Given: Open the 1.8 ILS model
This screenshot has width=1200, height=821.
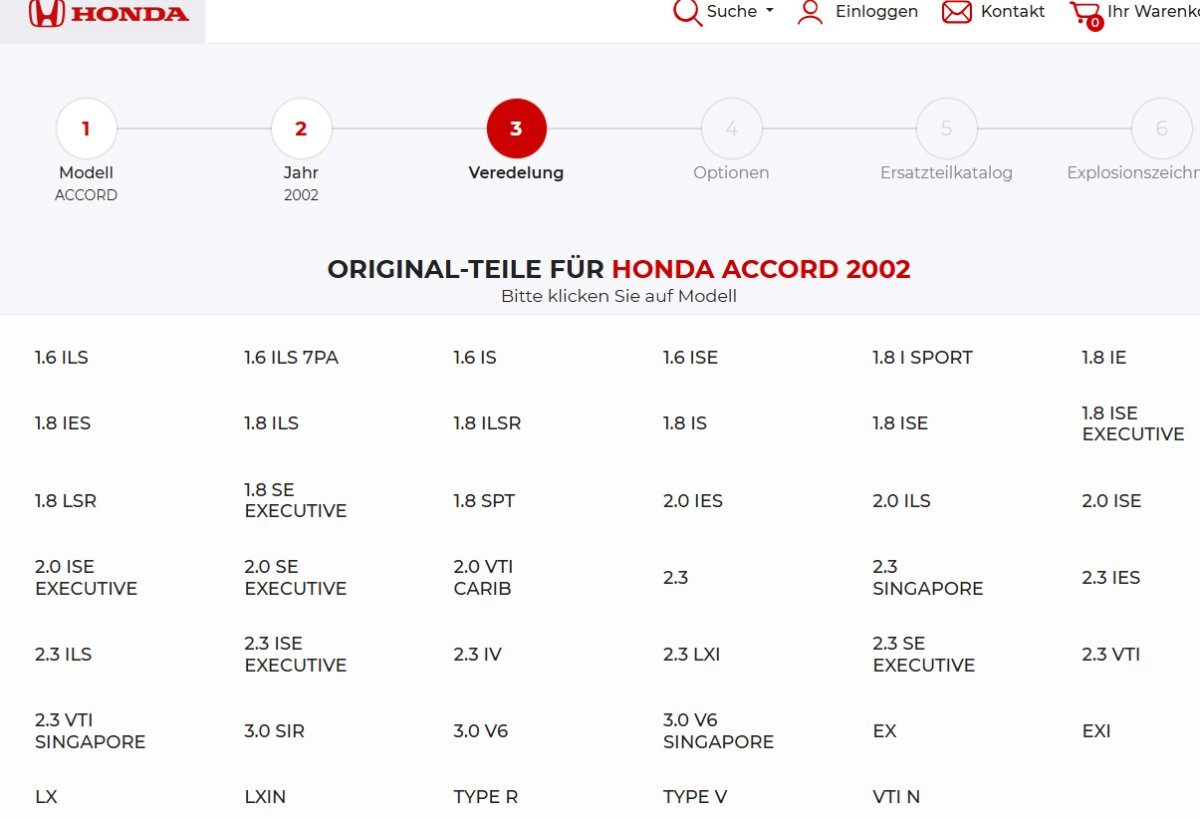Looking at the screenshot, I should (x=271, y=423).
